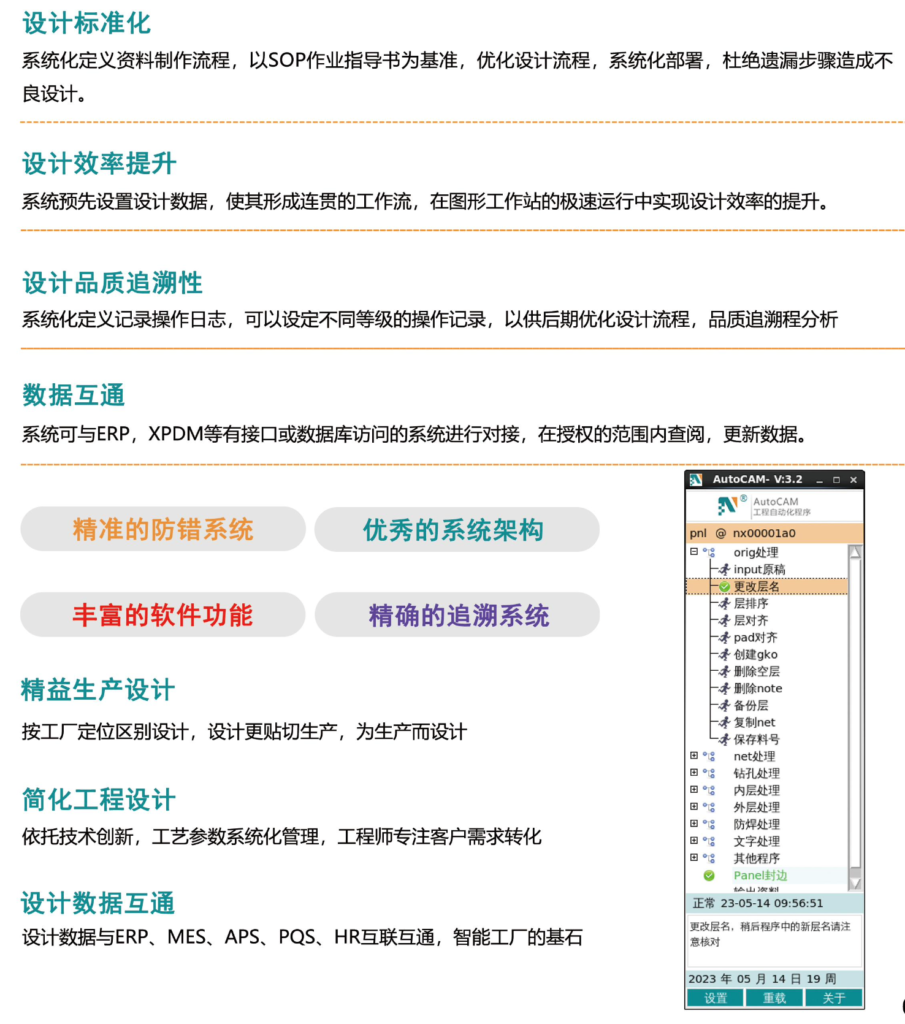This screenshot has width=905, height=1024.
Task: Click the 简化工程设计 heading
Action: point(99,799)
